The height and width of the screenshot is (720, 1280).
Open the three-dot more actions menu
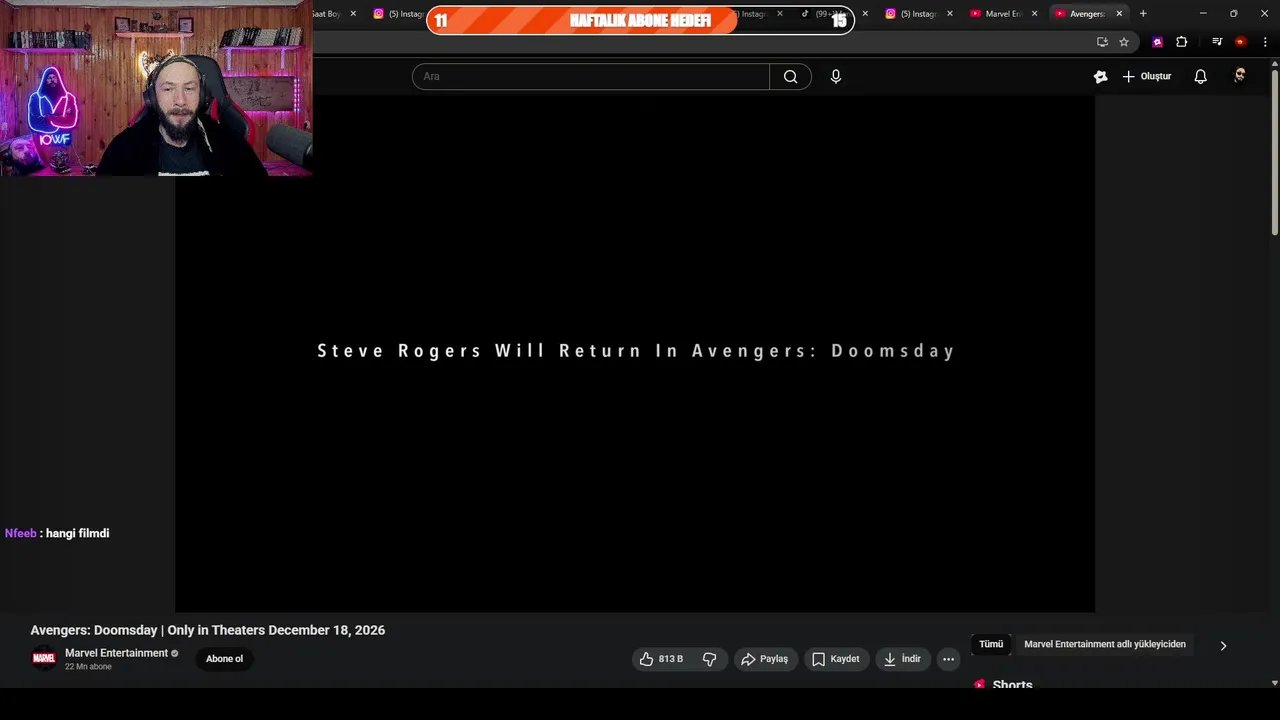coord(948,659)
